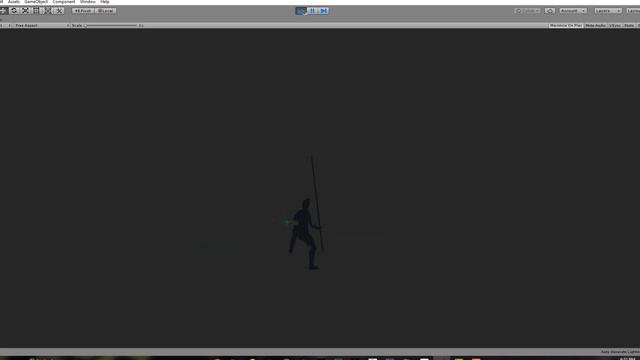This screenshot has width=640, height=360.
Task: Open the Free Aspect resolution dropdown
Action: click(x=42, y=25)
